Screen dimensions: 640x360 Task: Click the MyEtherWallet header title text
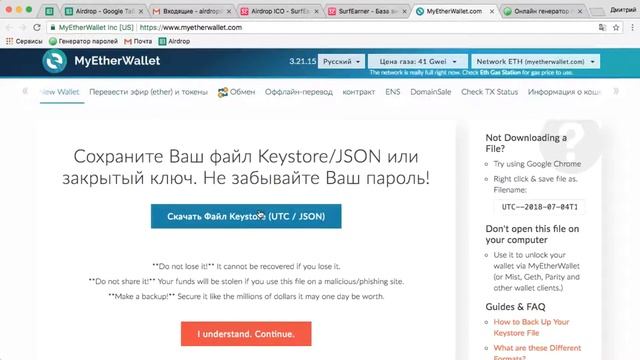click(x=117, y=61)
